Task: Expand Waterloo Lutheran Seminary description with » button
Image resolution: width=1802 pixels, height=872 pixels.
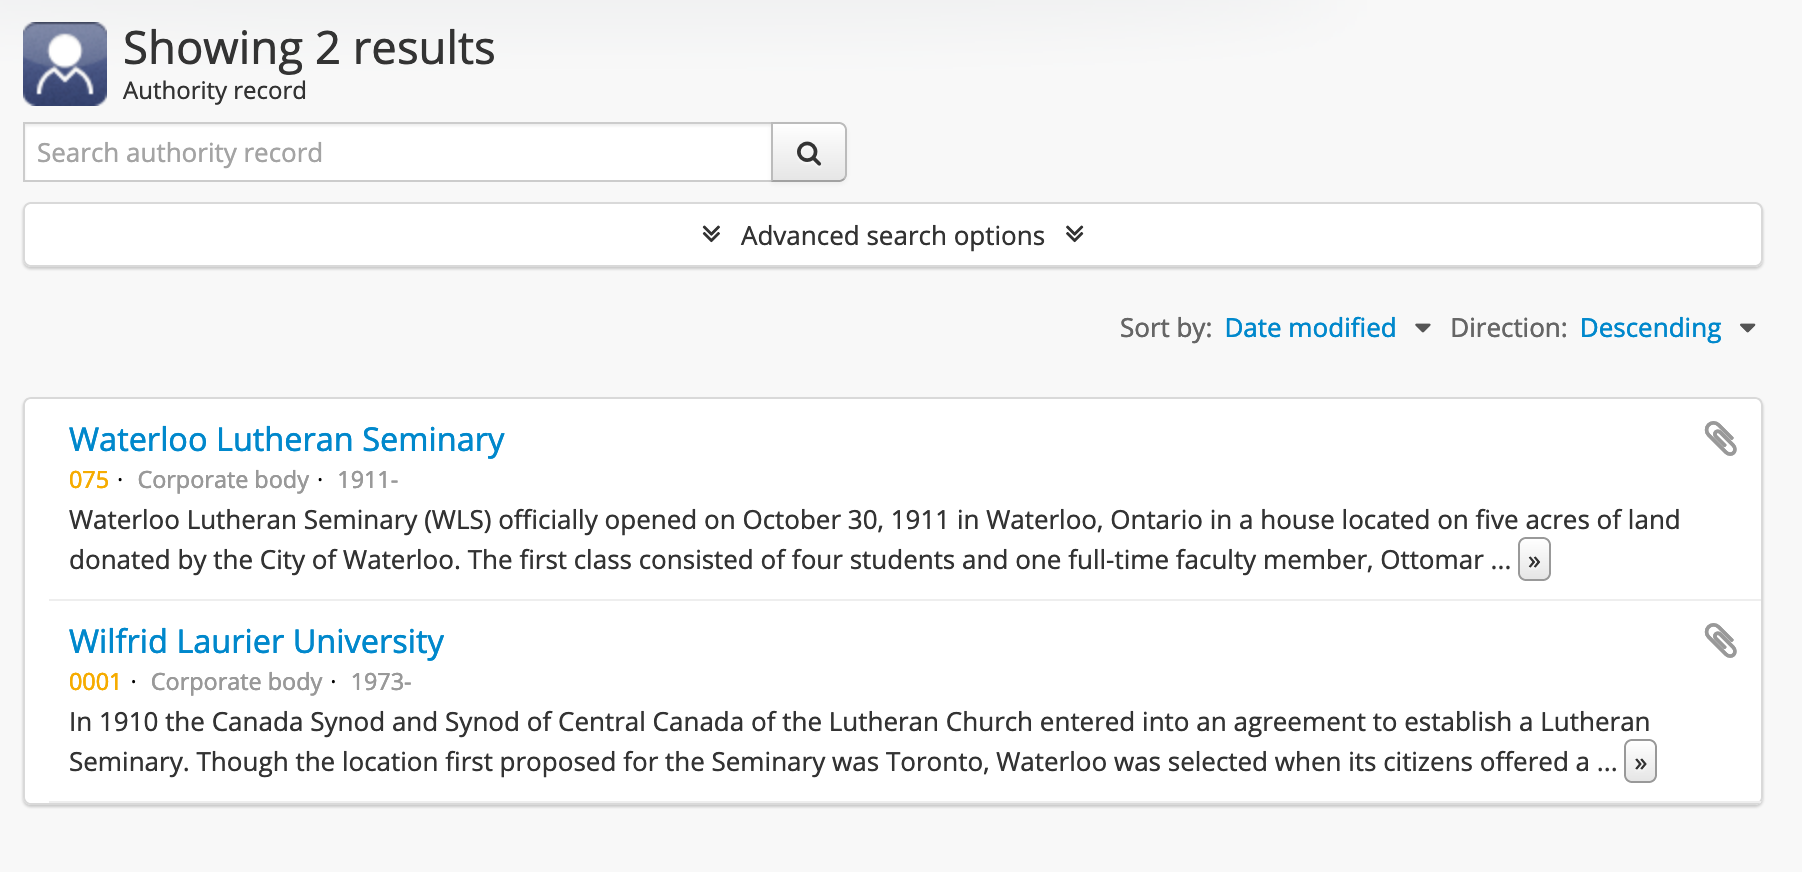Action: [x=1533, y=561]
